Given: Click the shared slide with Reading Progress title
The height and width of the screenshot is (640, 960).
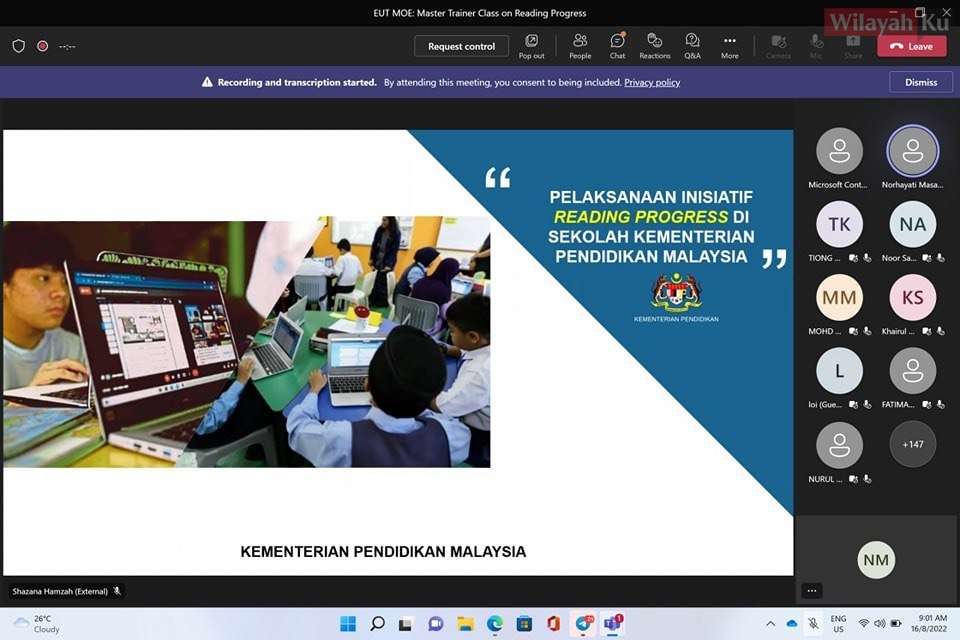Looking at the screenshot, I should (x=398, y=352).
